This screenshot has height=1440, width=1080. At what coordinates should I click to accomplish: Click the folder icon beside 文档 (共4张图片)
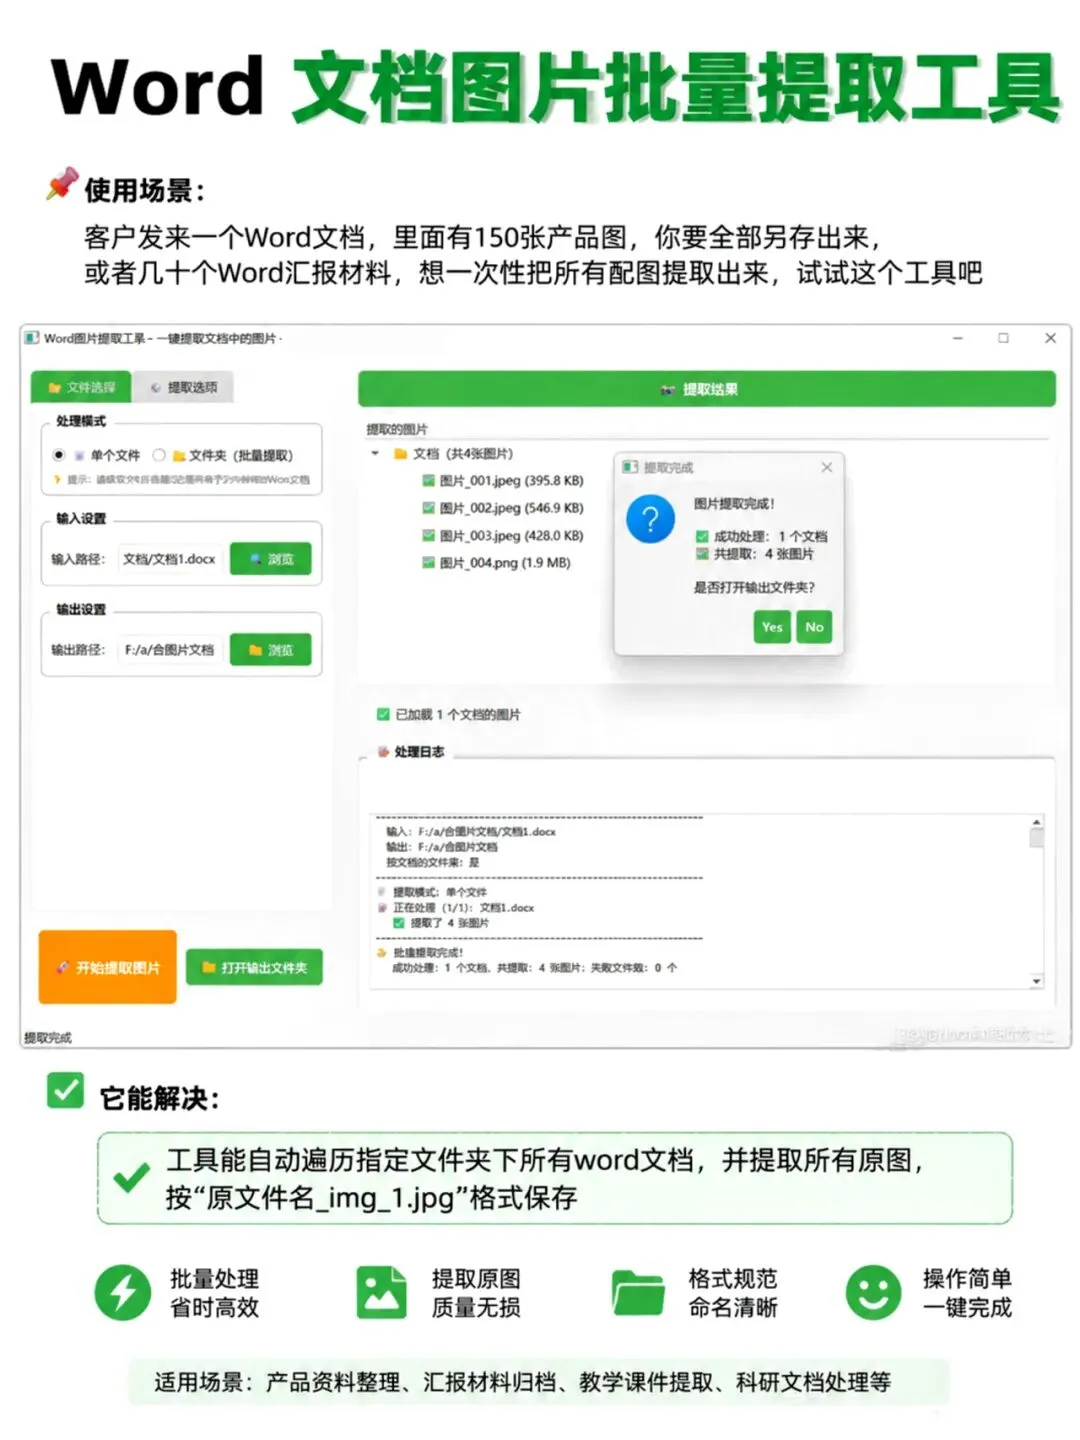click(x=400, y=454)
